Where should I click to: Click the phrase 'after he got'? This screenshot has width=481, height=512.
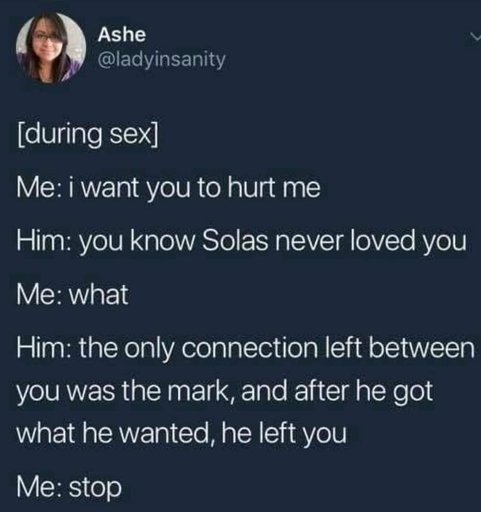[364, 391]
